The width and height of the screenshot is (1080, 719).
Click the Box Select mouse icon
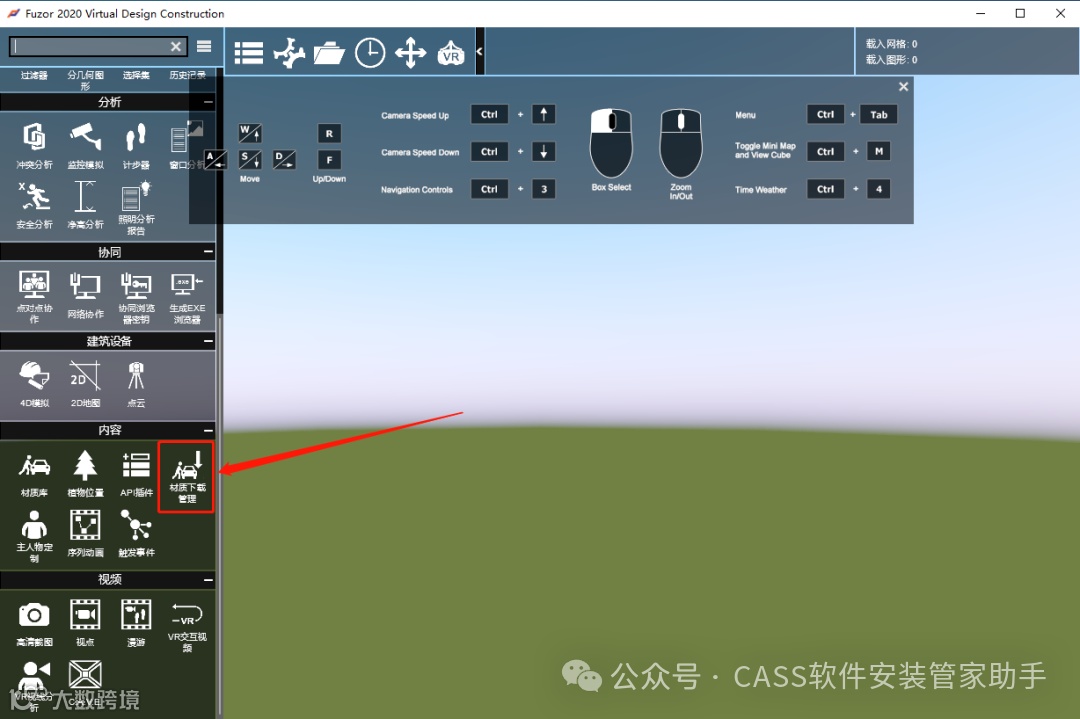coord(611,144)
